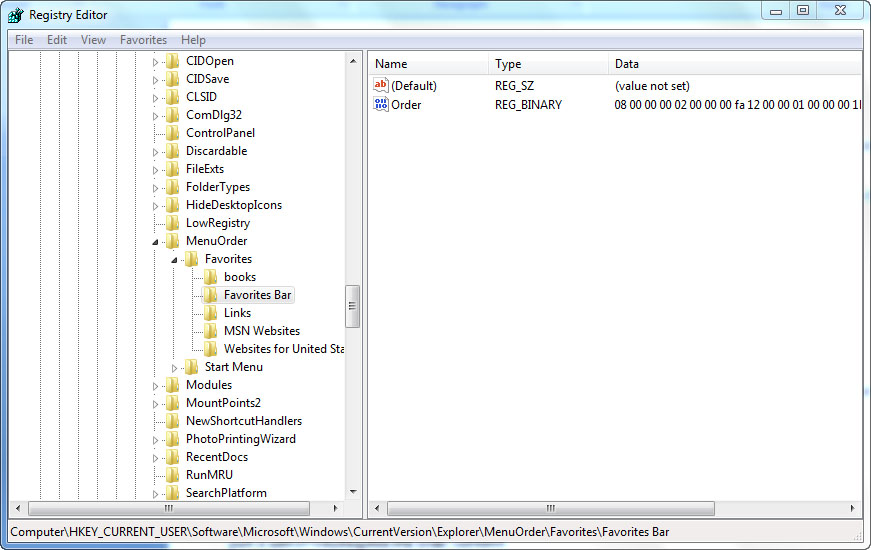Click the Links folder icon
Screen dimensions: 871x550
point(210,313)
